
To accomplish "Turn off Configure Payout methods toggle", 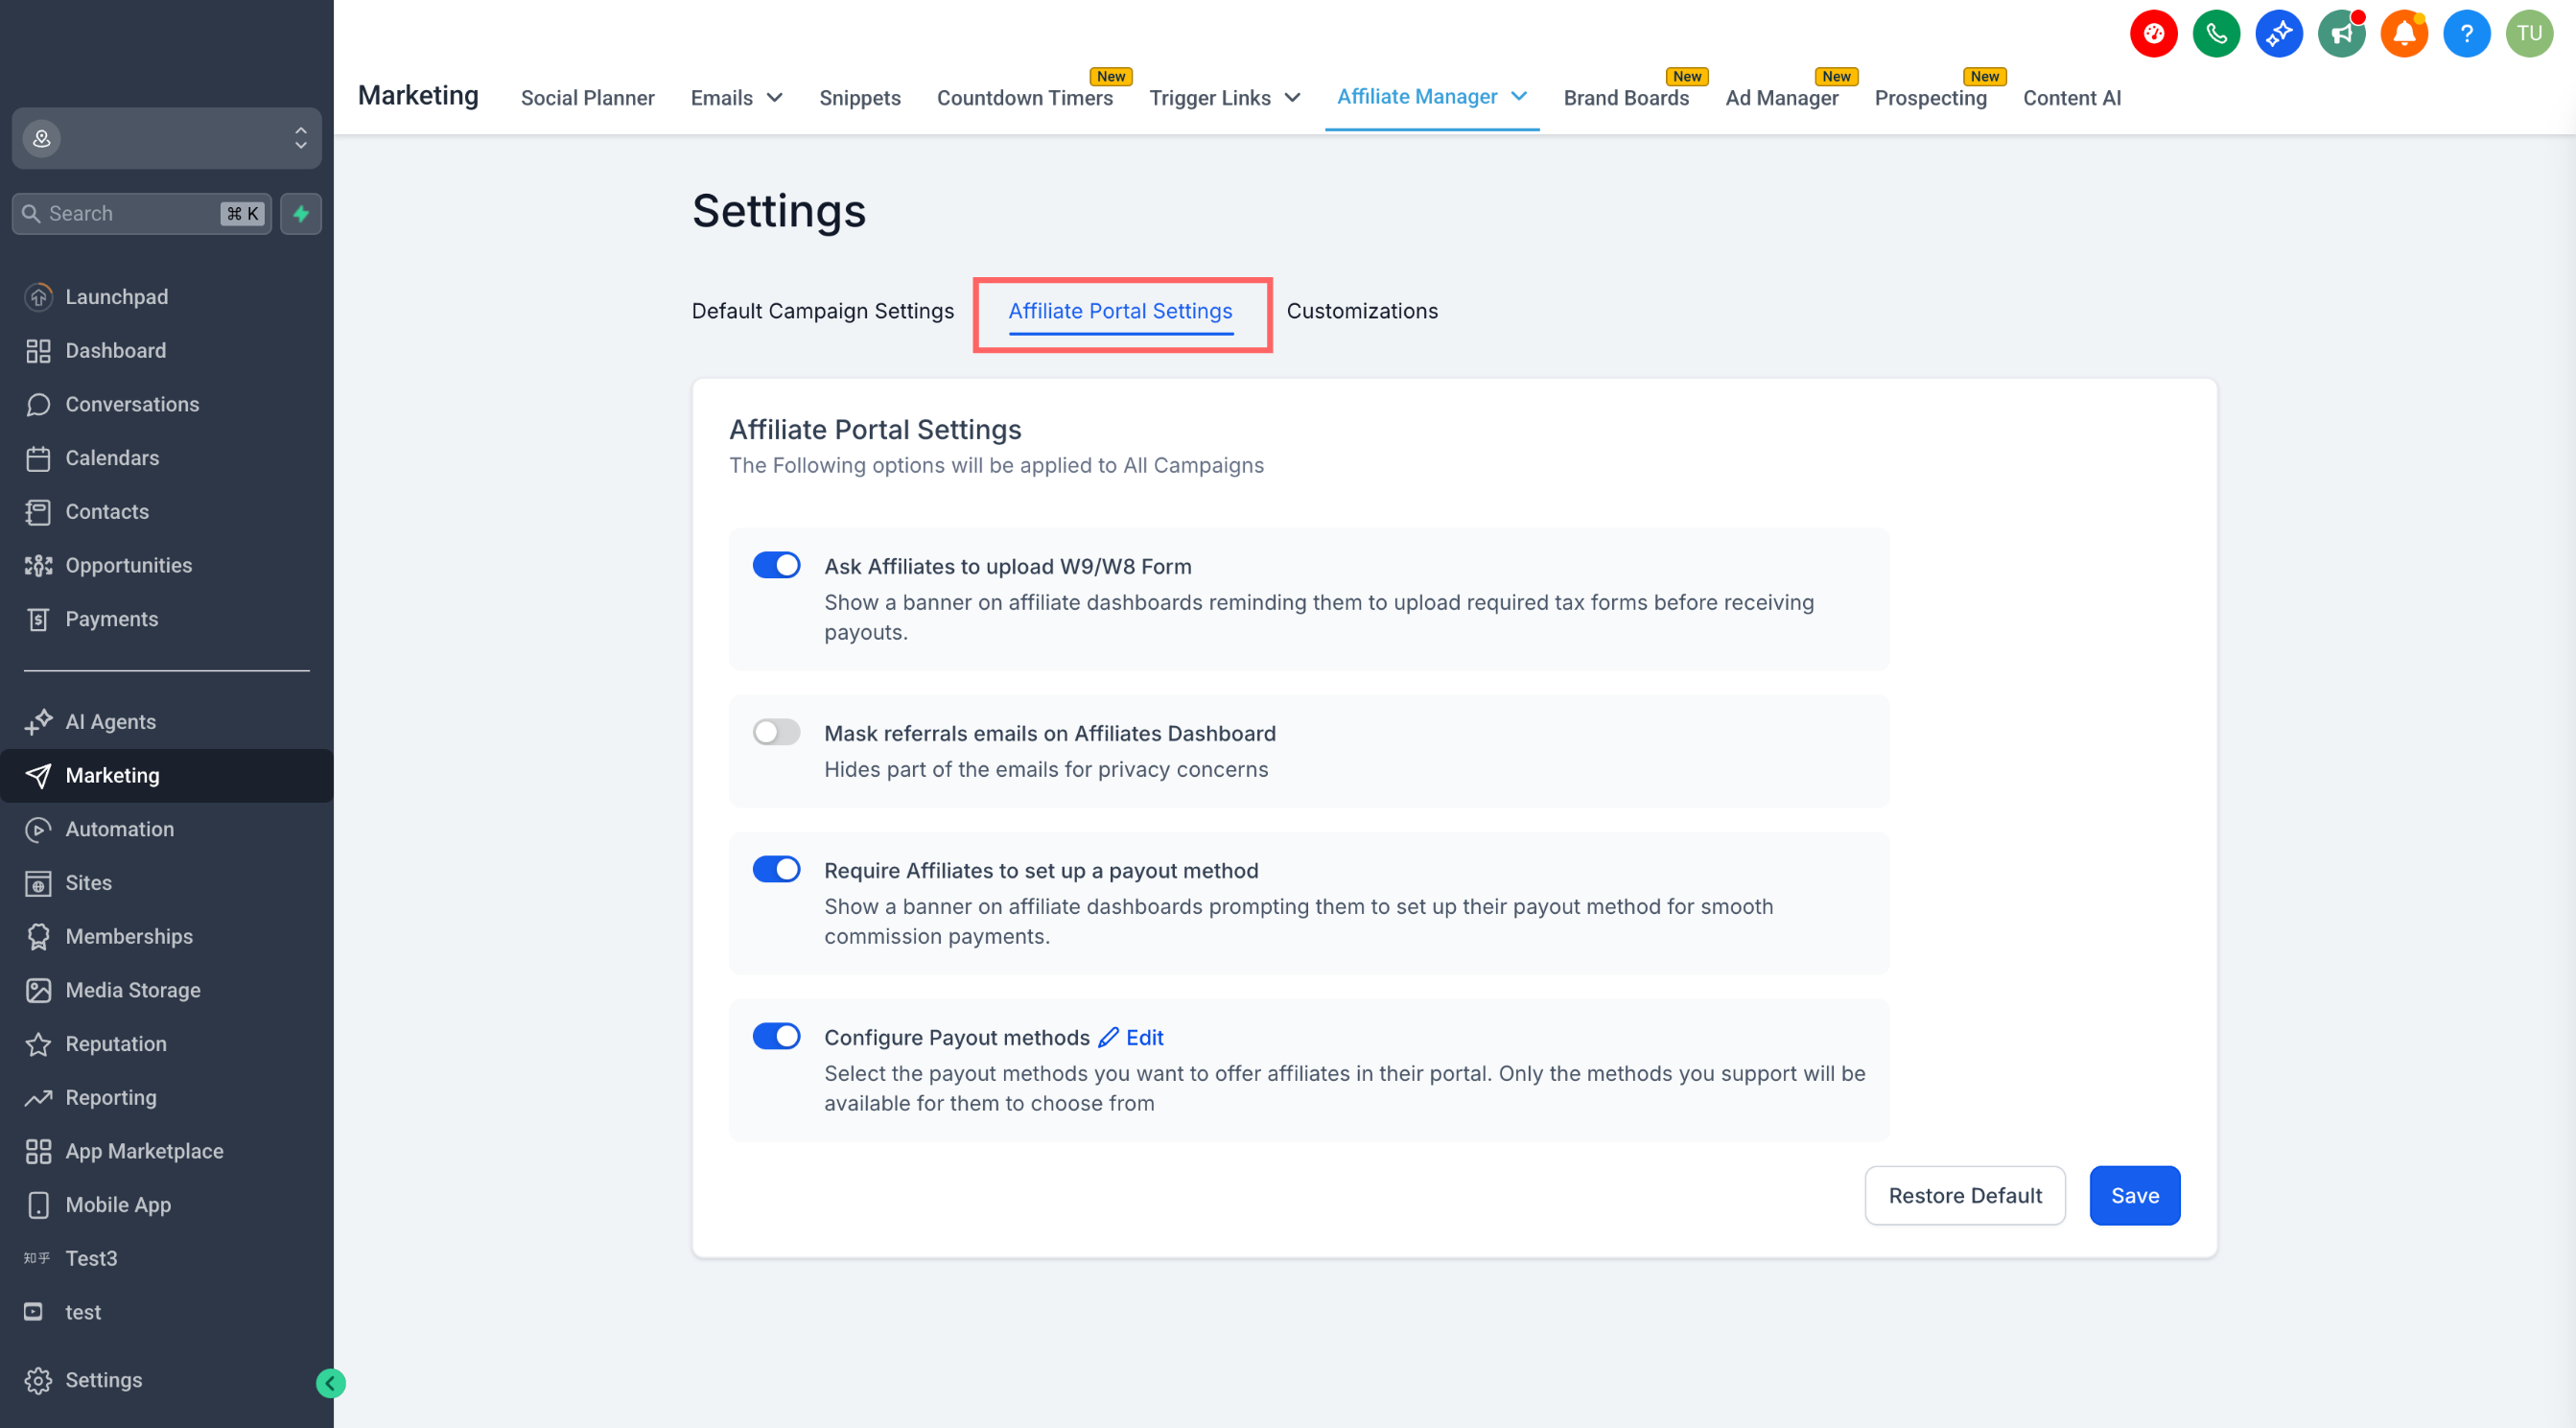I will [776, 1036].
